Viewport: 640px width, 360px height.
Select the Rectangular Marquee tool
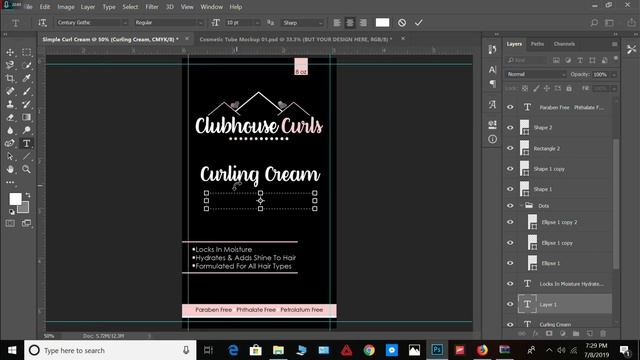(x=27, y=52)
